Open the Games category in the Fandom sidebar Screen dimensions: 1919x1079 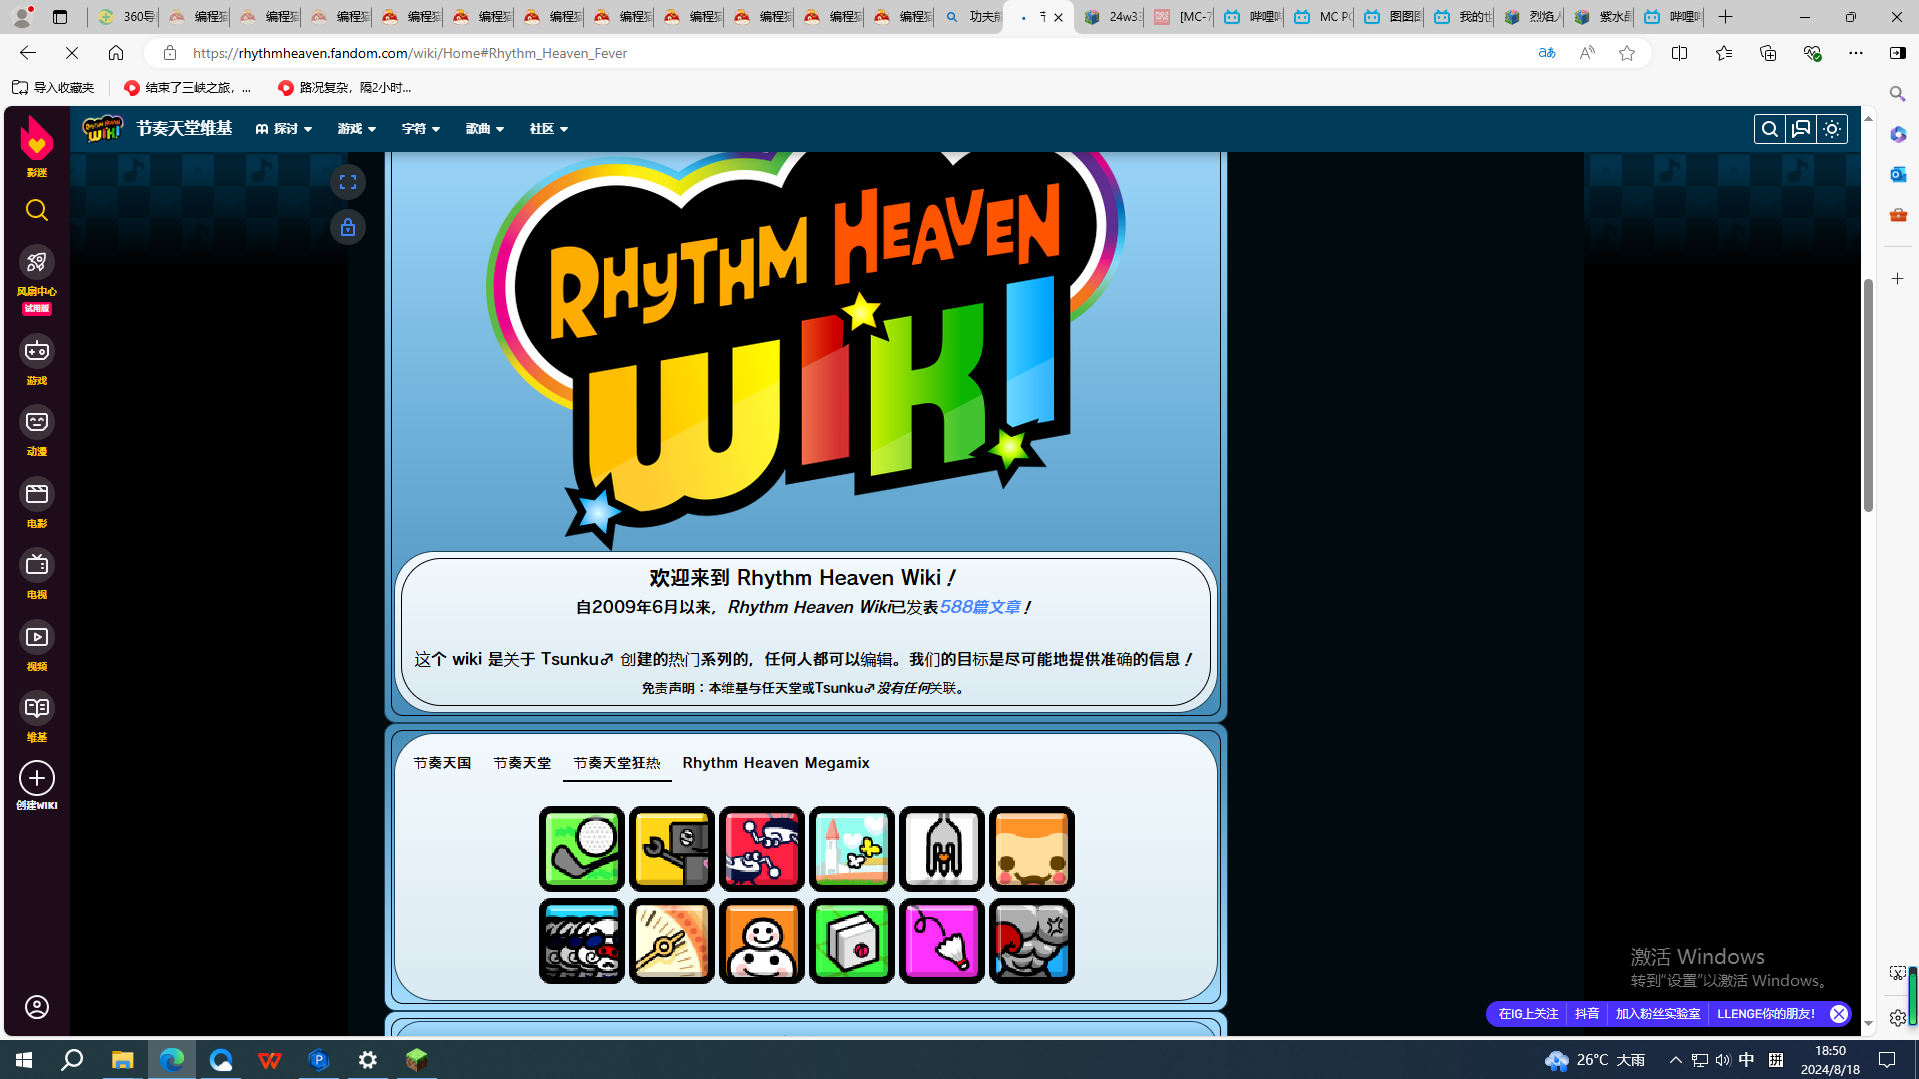tap(37, 351)
